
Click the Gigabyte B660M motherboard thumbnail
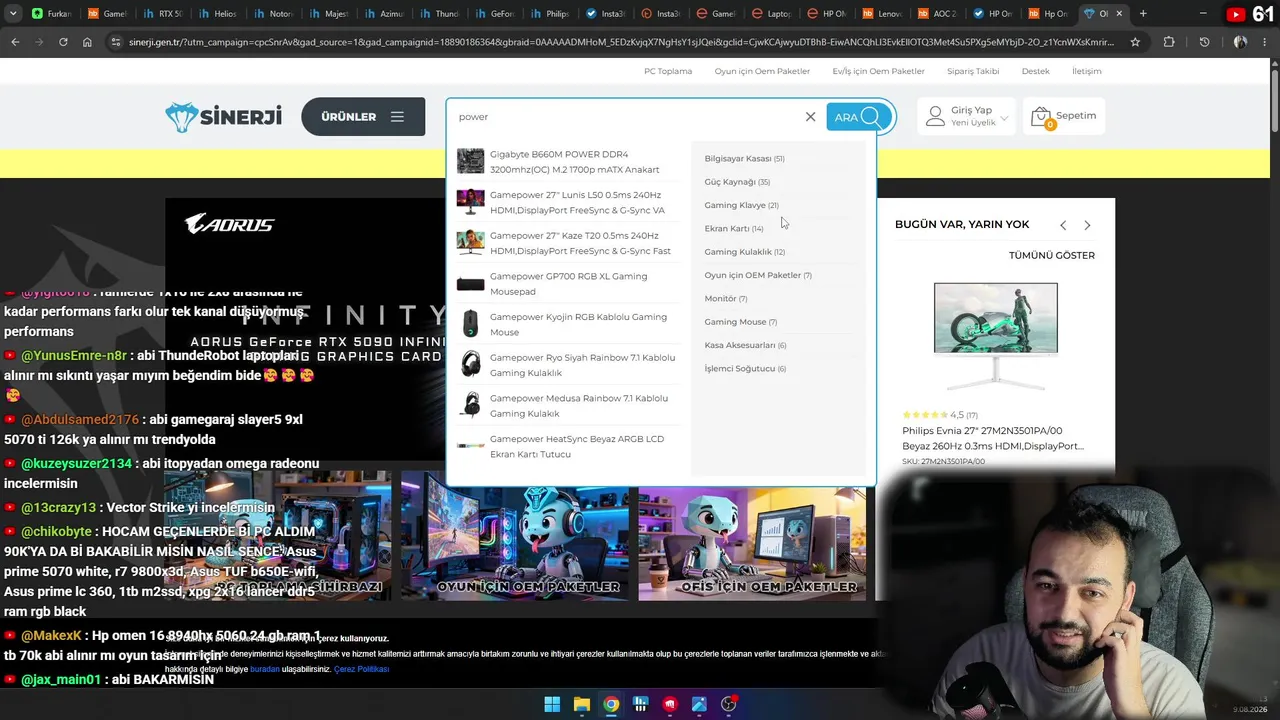point(470,161)
